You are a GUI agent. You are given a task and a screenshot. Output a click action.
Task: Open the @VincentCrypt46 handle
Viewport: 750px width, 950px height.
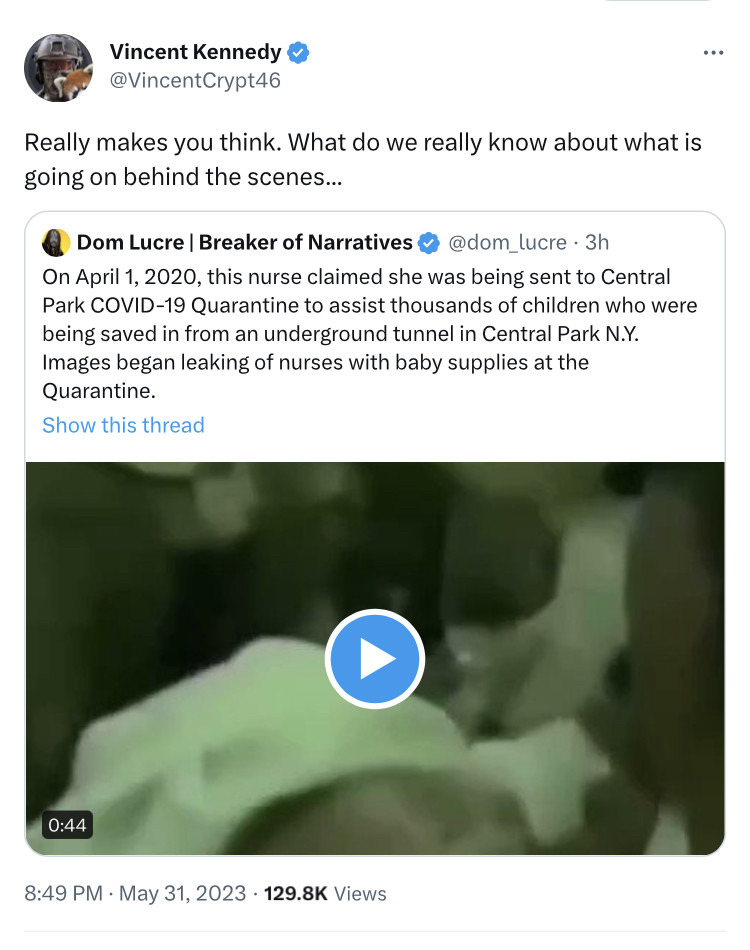coord(194,81)
